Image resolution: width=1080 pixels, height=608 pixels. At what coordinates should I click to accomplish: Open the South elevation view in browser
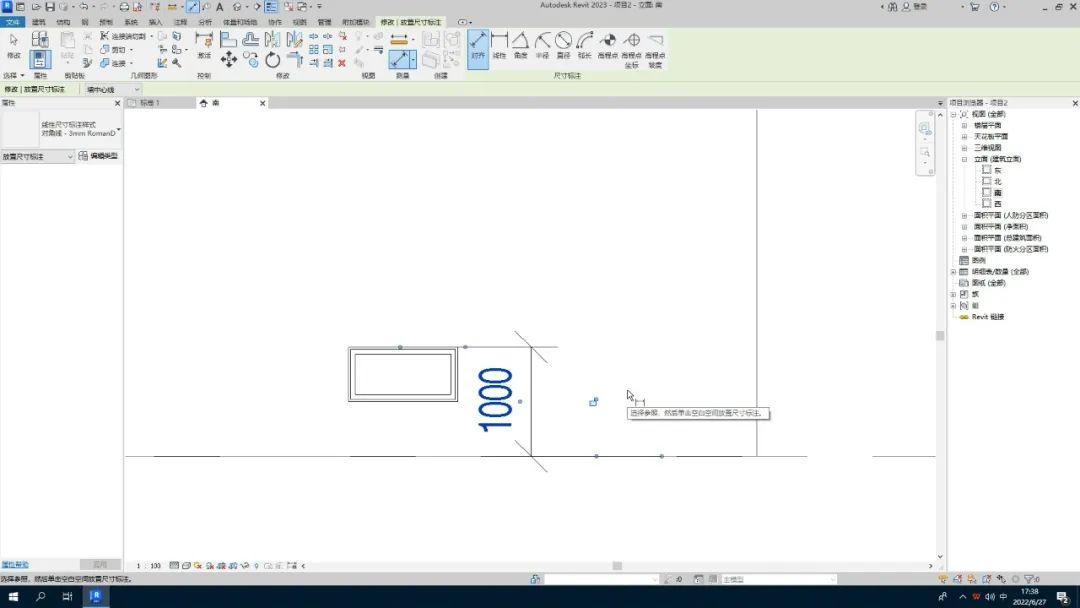pos(997,193)
